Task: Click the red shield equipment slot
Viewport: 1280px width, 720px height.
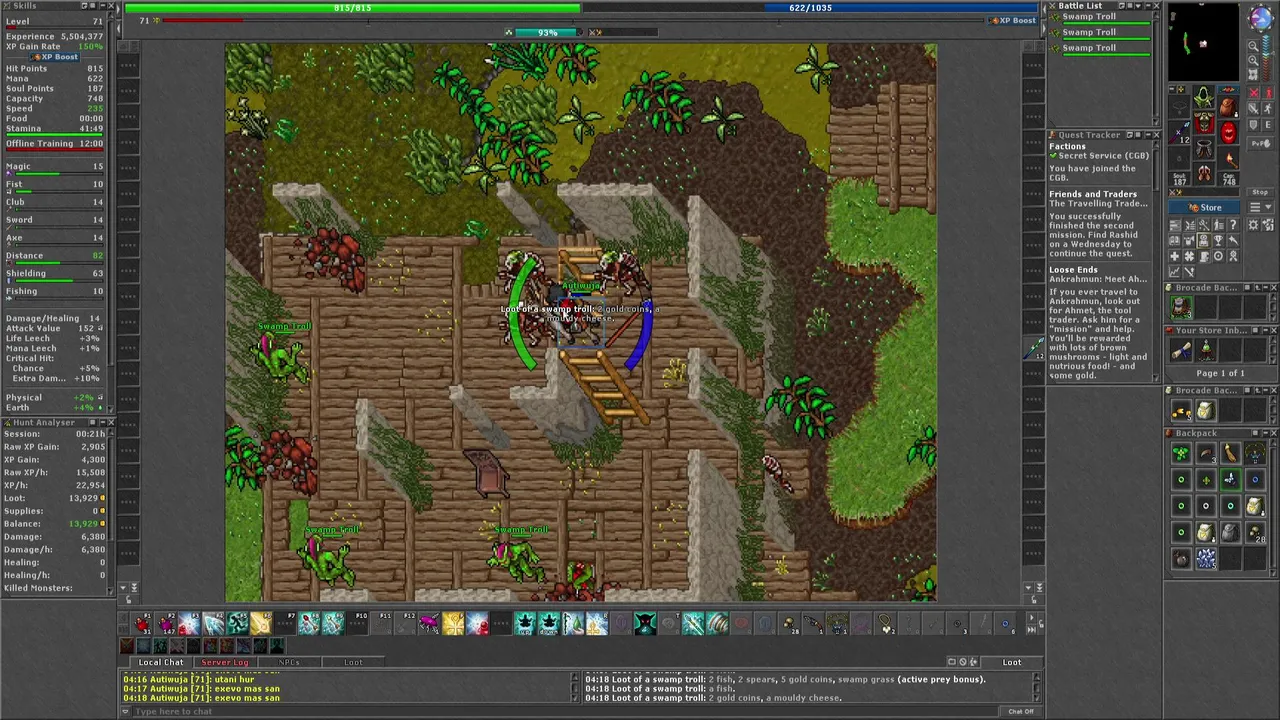Action: pos(1229,132)
